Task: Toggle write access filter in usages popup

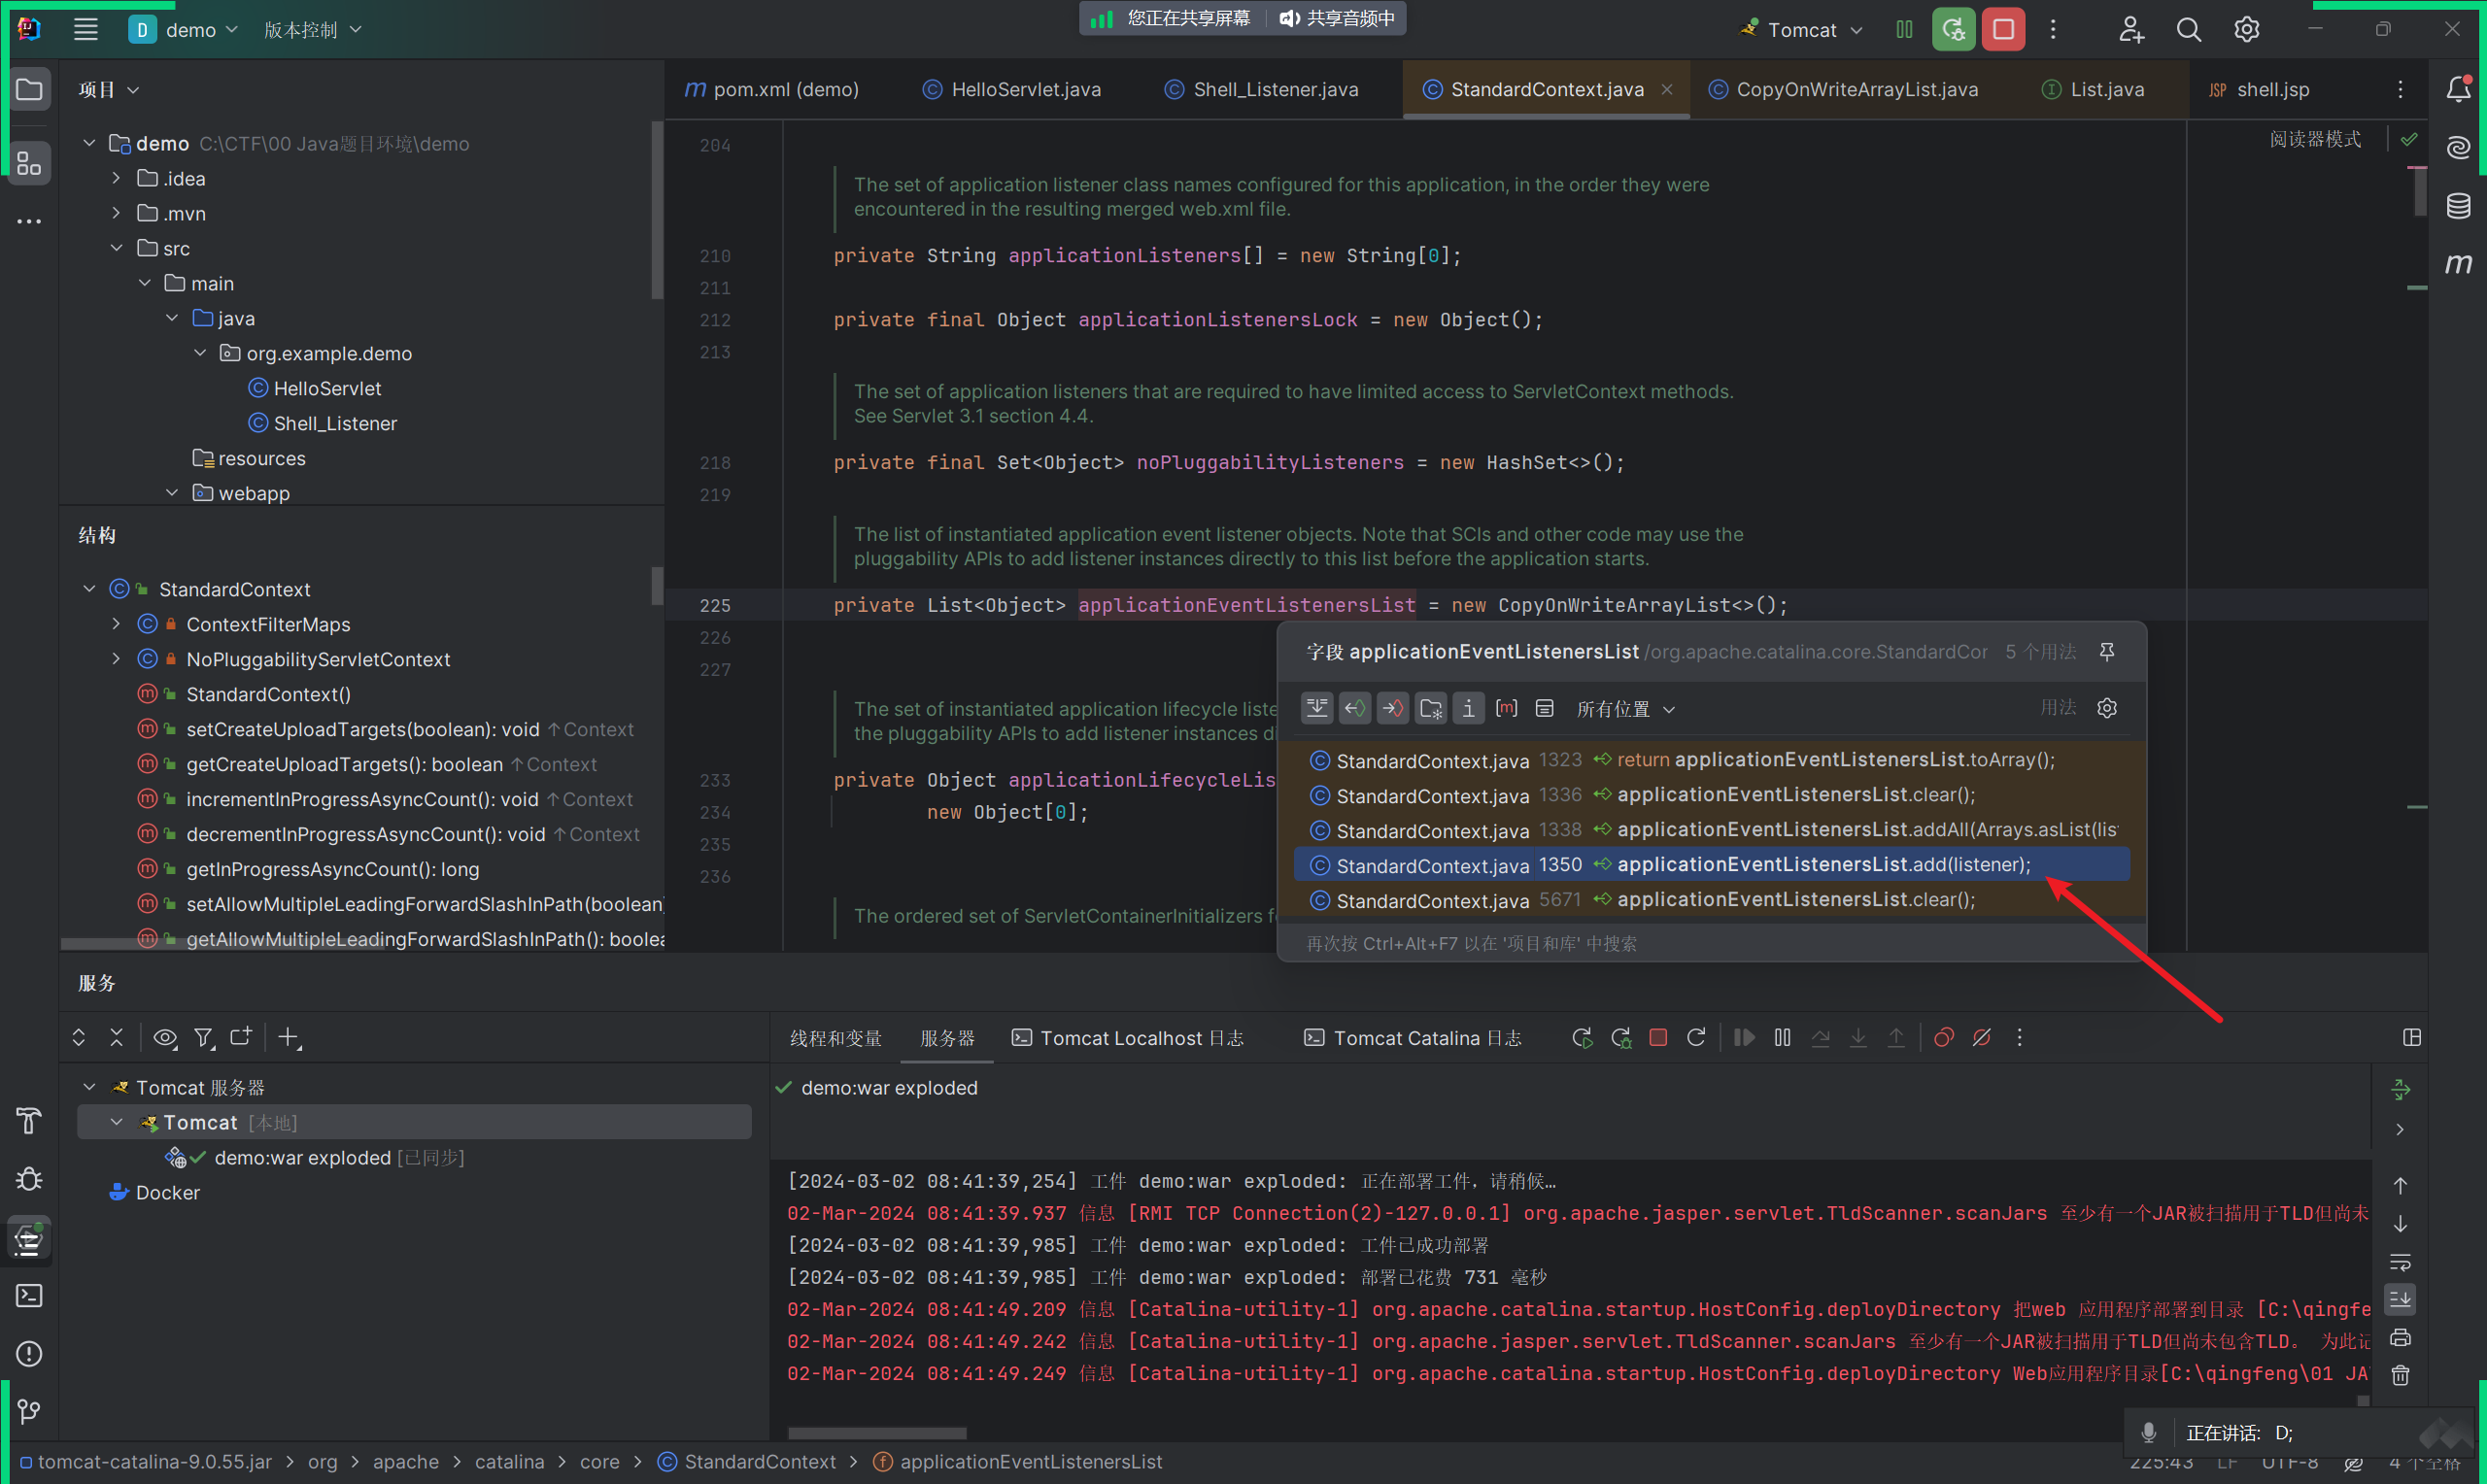Action: click(1393, 708)
